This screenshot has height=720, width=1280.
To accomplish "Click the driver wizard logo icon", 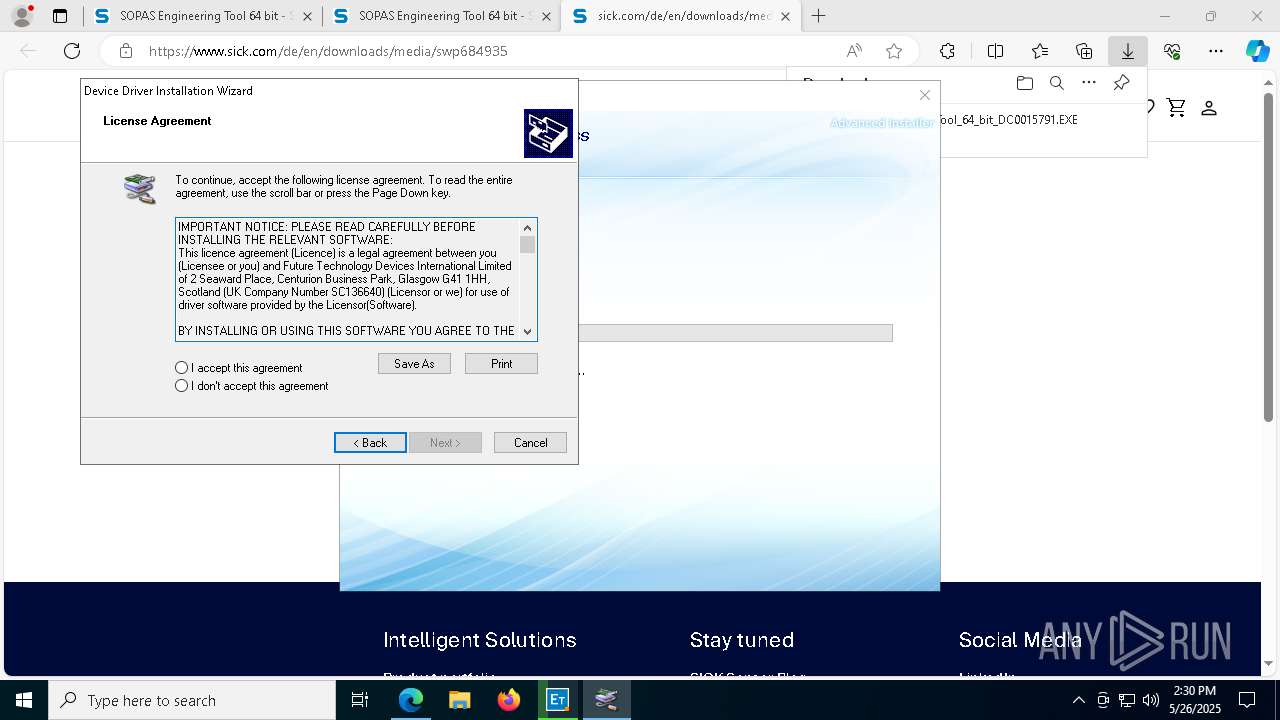I will [x=548, y=133].
